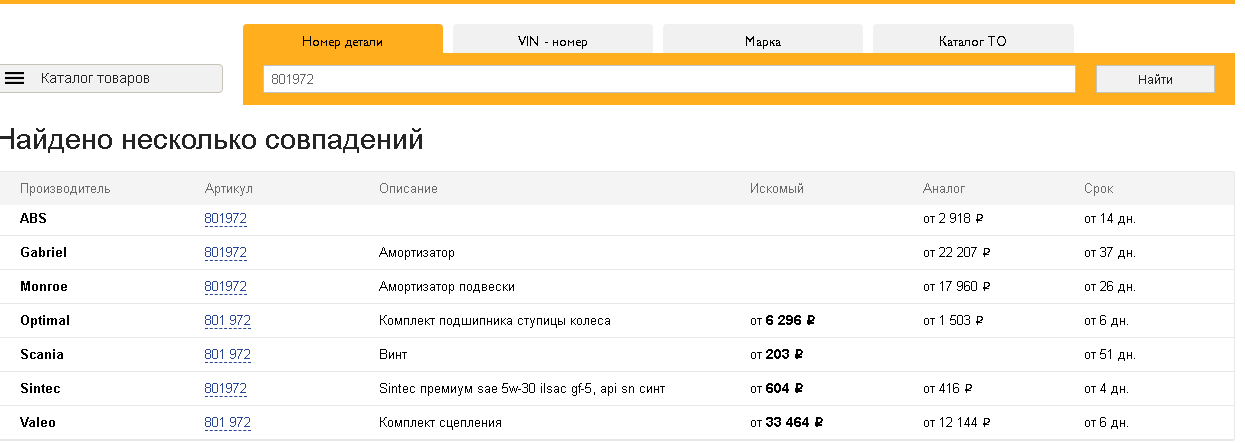Select the ABS manufacturer name

click(x=33, y=218)
